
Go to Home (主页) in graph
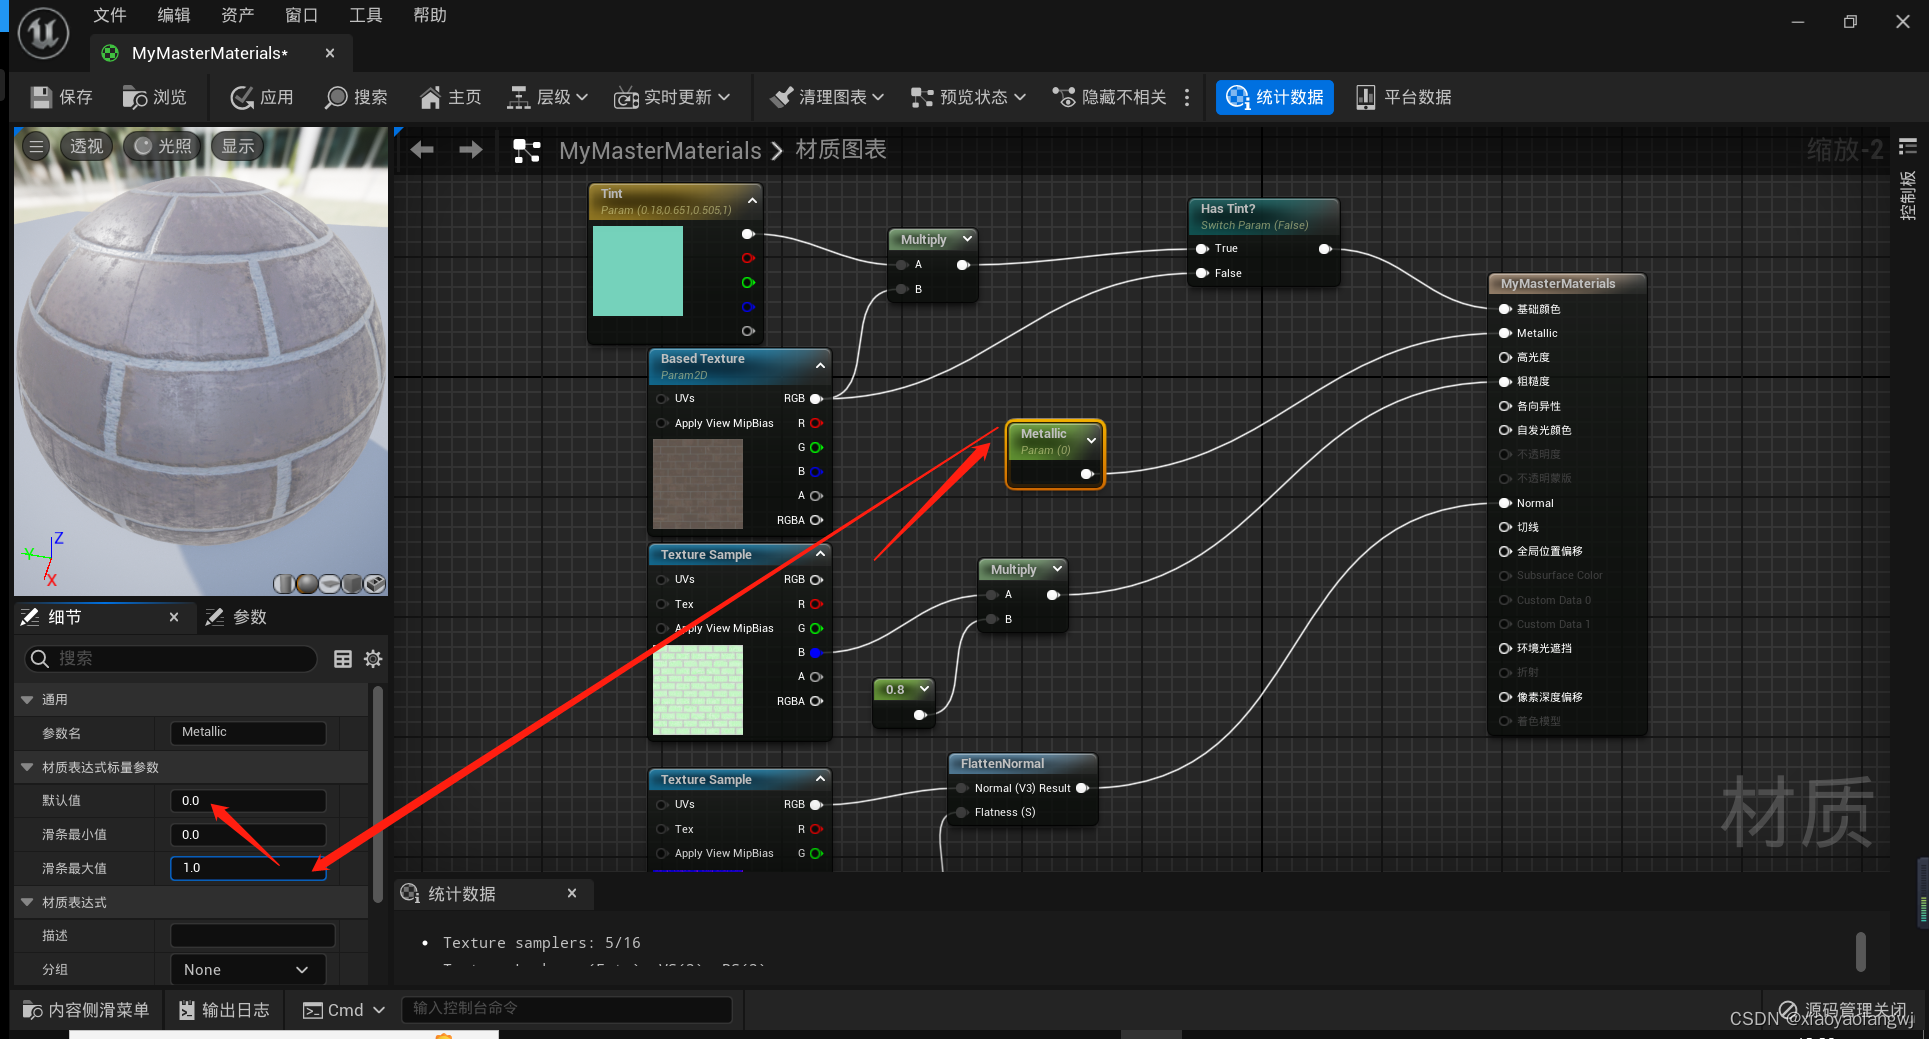pos(451,97)
